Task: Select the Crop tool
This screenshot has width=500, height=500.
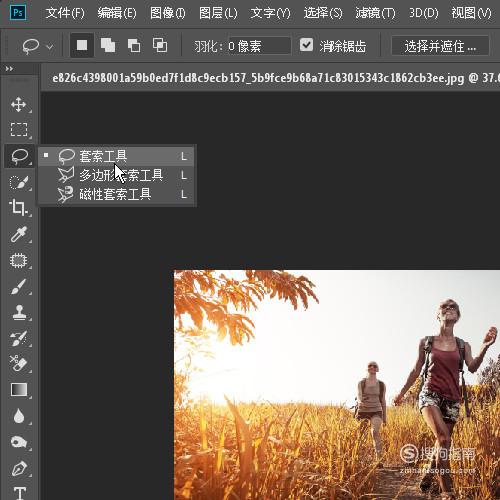Action: pos(18,207)
